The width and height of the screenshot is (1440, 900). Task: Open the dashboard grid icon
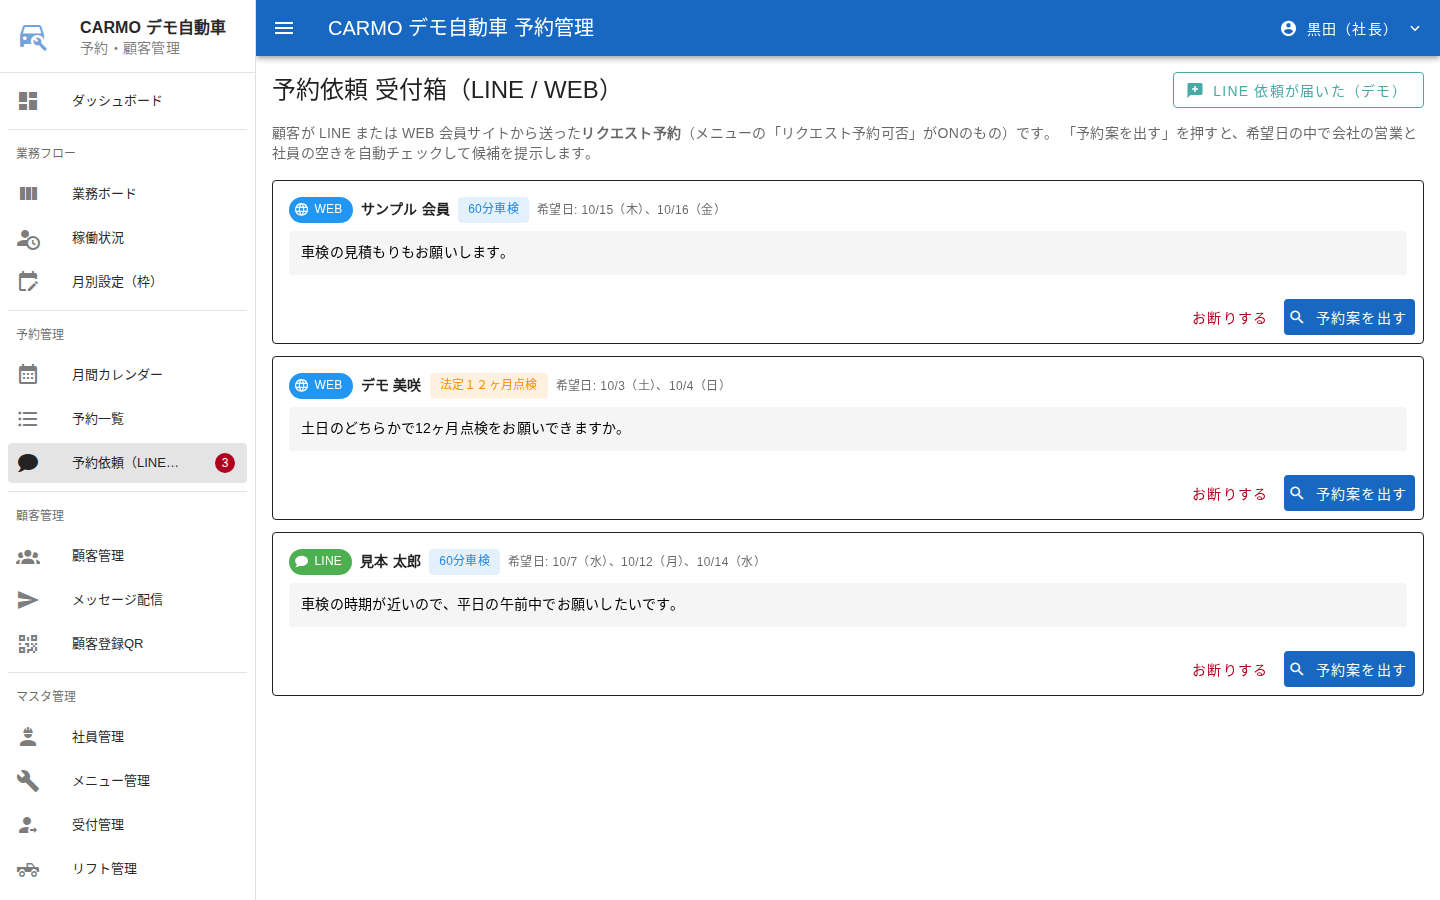(x=28, y=101)
